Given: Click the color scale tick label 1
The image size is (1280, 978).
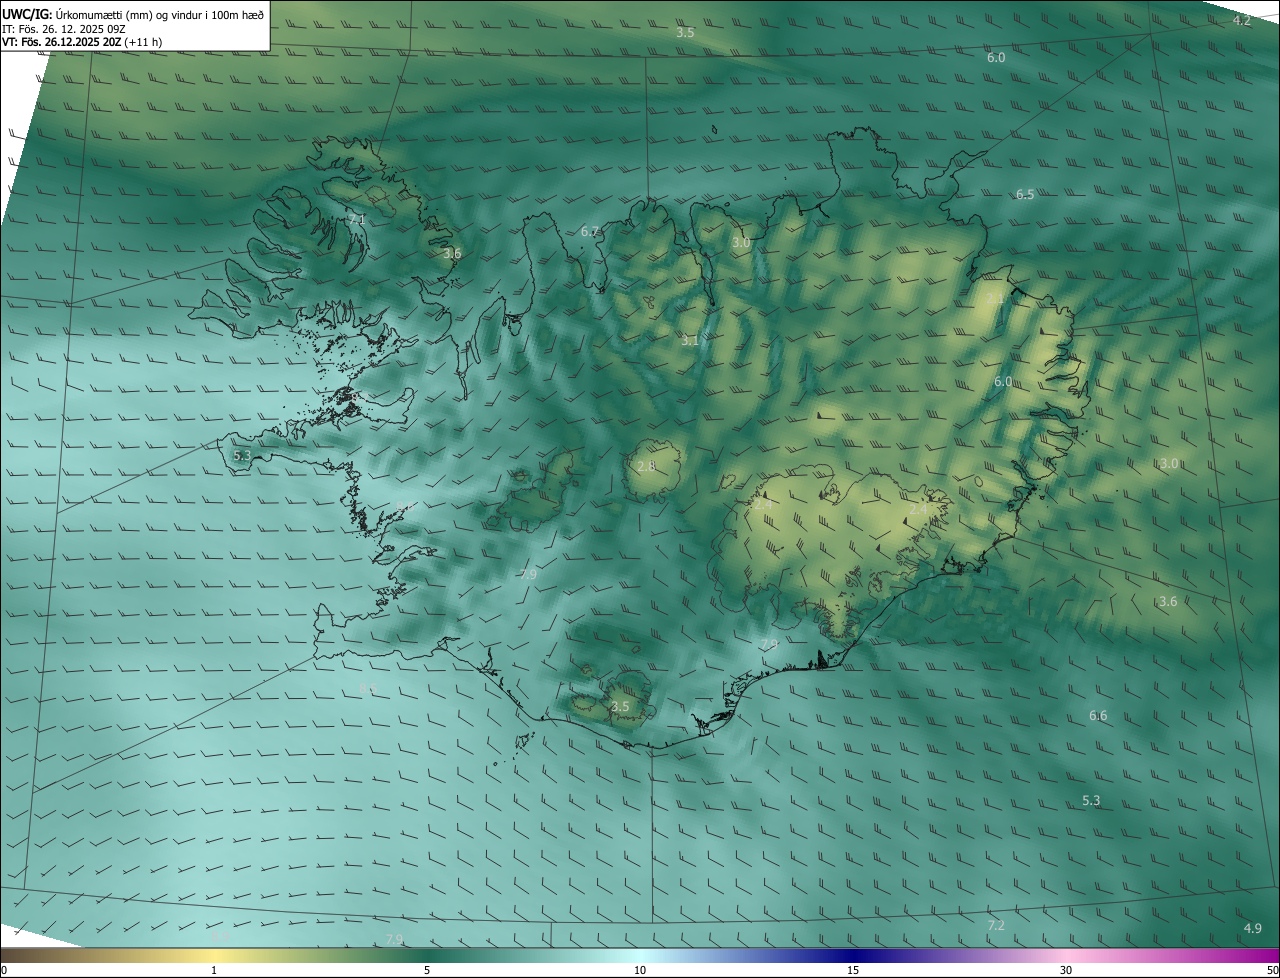Looking at the screenshot, I should click(x=215, y=971).
